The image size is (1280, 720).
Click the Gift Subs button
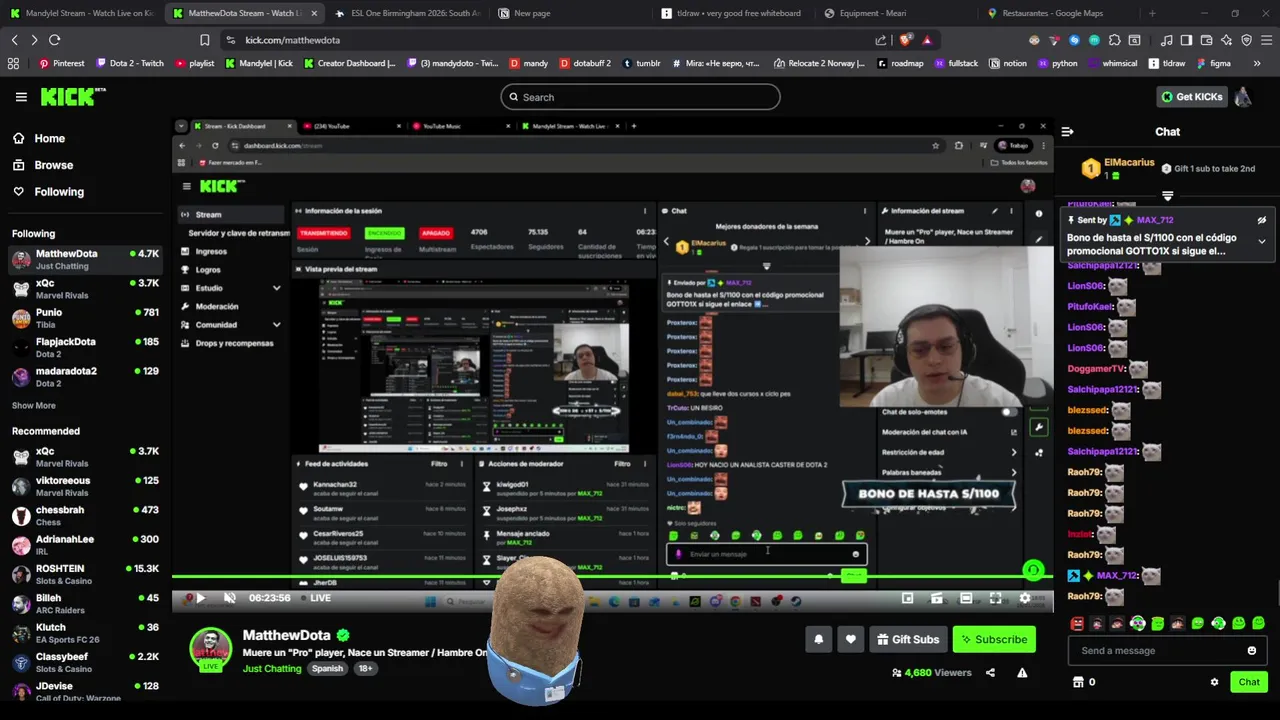point(908,640)
